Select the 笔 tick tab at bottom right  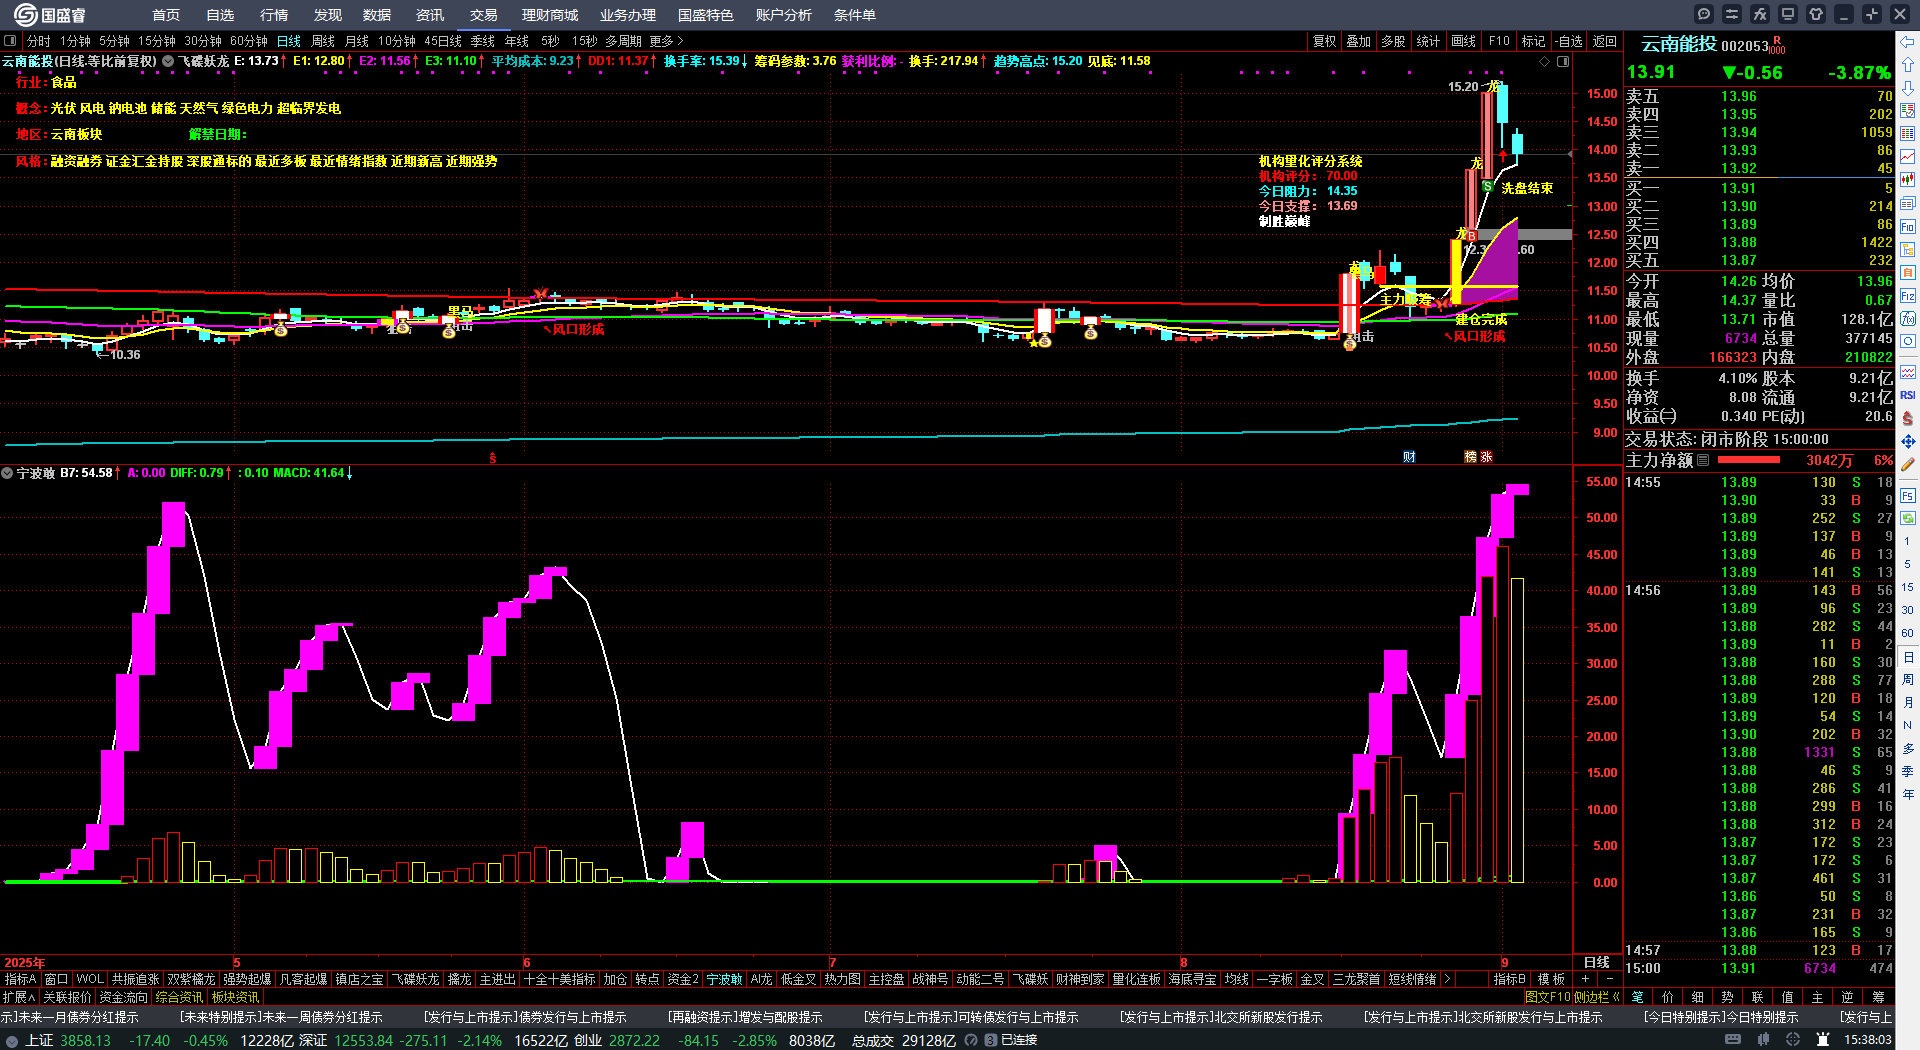(1638, 997)
